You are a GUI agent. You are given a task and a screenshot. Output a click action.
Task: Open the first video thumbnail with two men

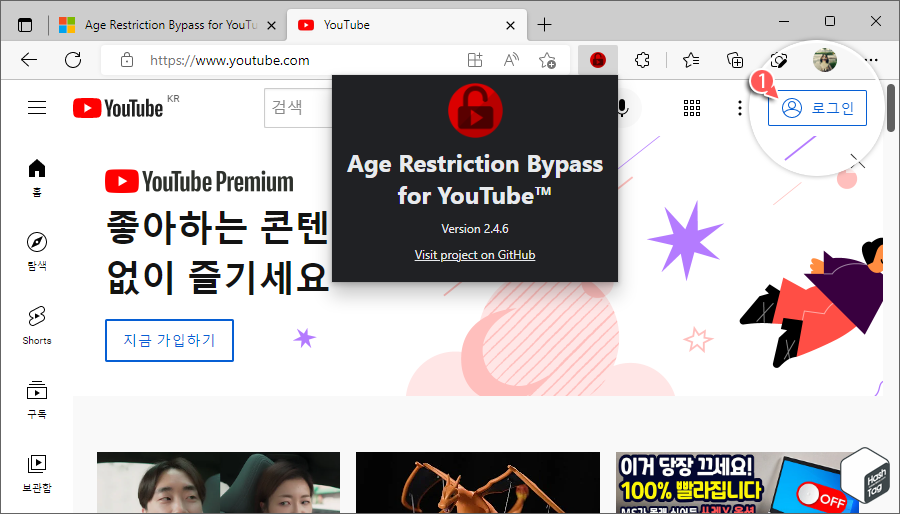click(218, 482)
